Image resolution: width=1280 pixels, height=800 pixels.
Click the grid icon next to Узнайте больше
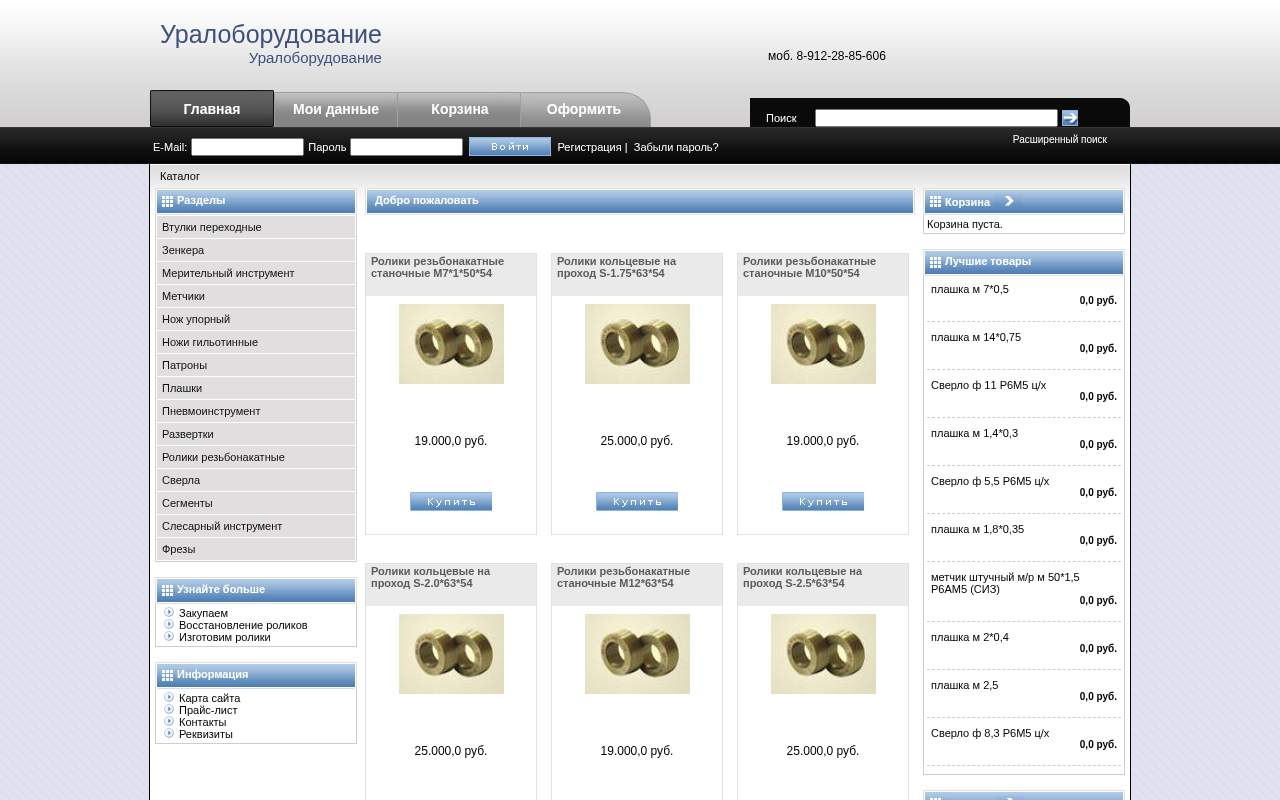(167, 590)
